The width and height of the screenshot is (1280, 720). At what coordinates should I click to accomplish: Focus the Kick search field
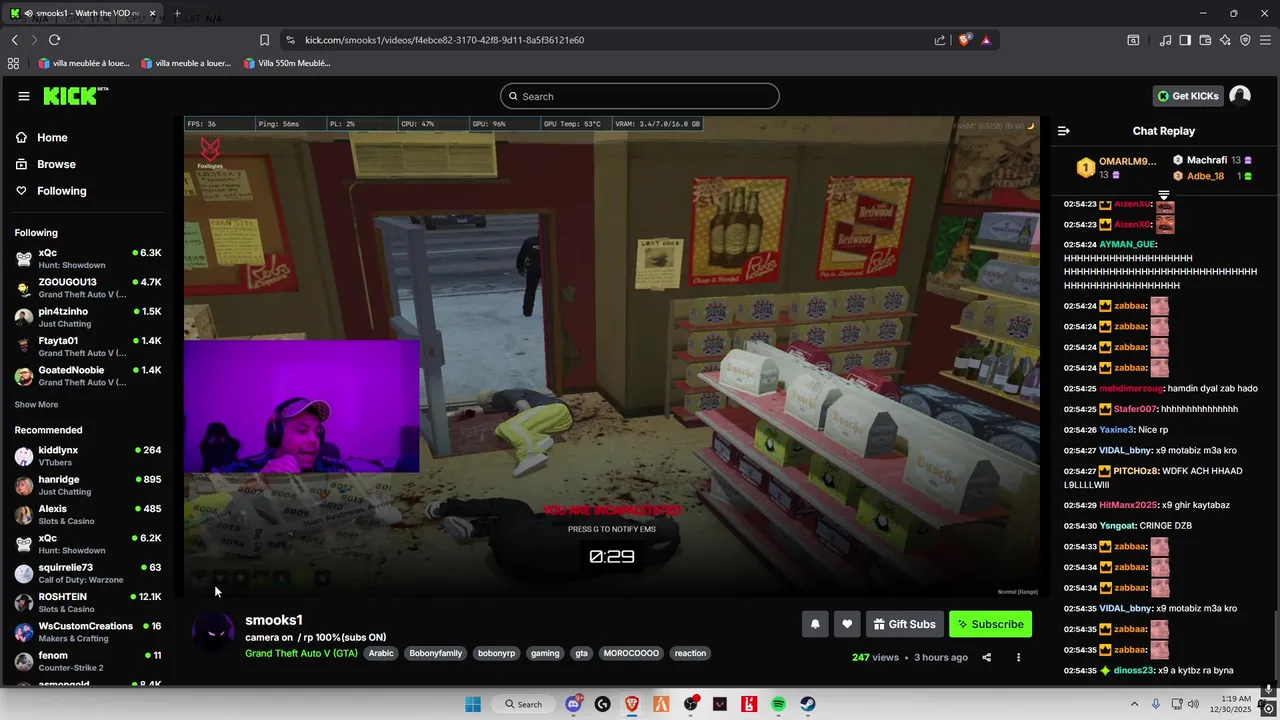[x=640, y=96]
